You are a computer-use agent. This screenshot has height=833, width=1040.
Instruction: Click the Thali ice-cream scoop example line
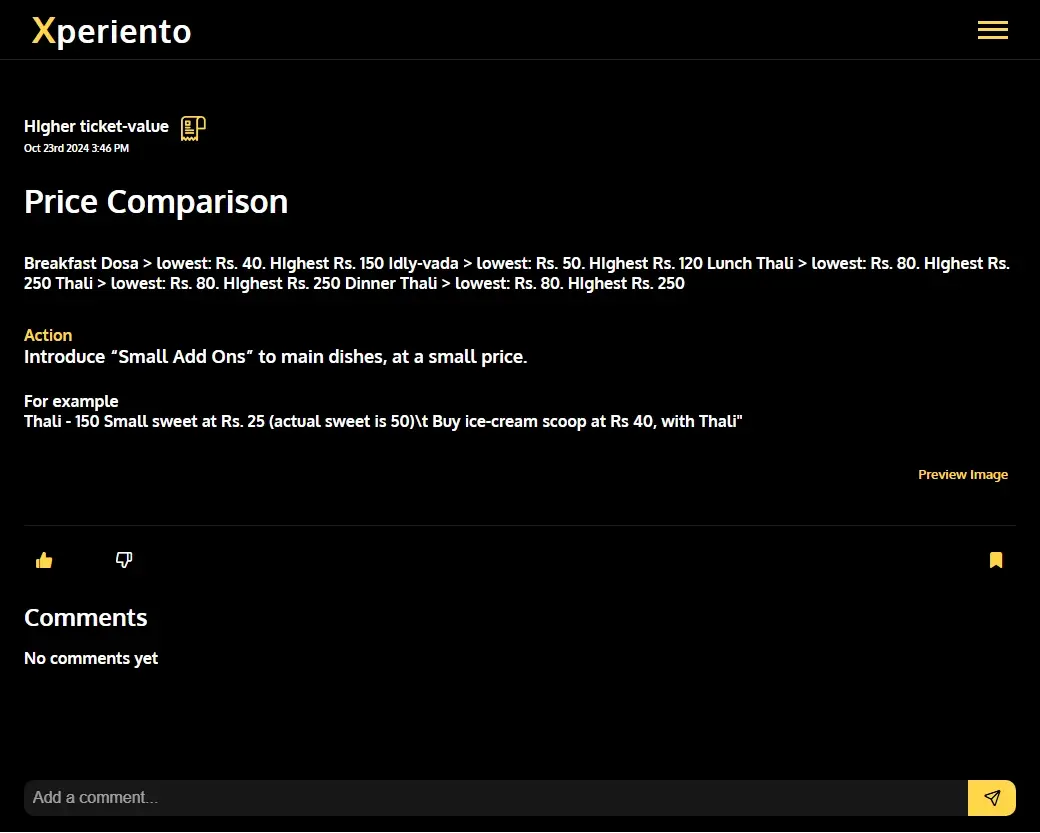(x=383, y=421)
